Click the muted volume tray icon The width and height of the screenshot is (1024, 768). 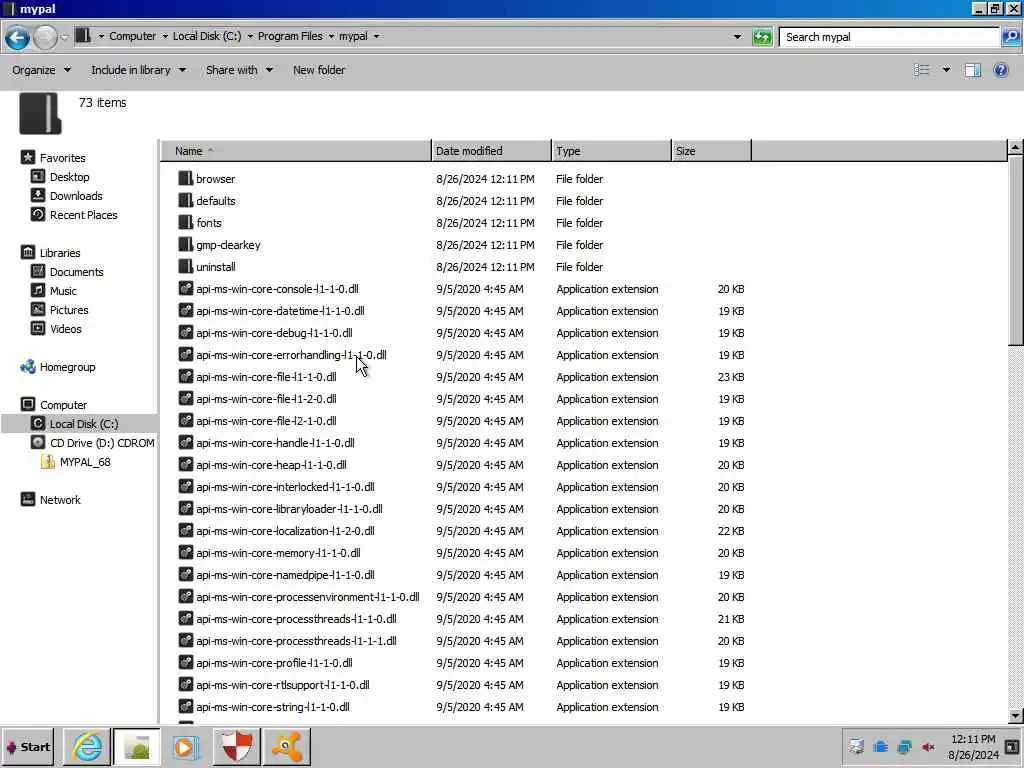coord(928,746)
